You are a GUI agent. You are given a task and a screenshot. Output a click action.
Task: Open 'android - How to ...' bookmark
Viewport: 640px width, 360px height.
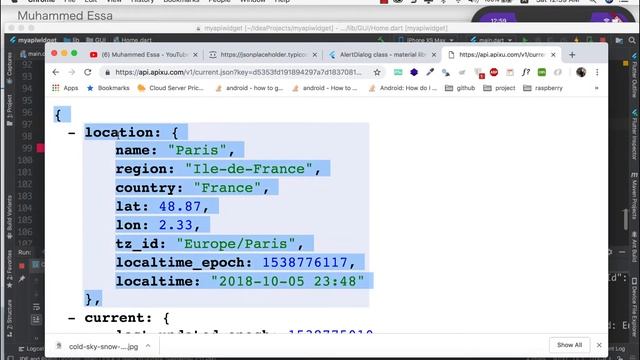[x=324, y=88]
